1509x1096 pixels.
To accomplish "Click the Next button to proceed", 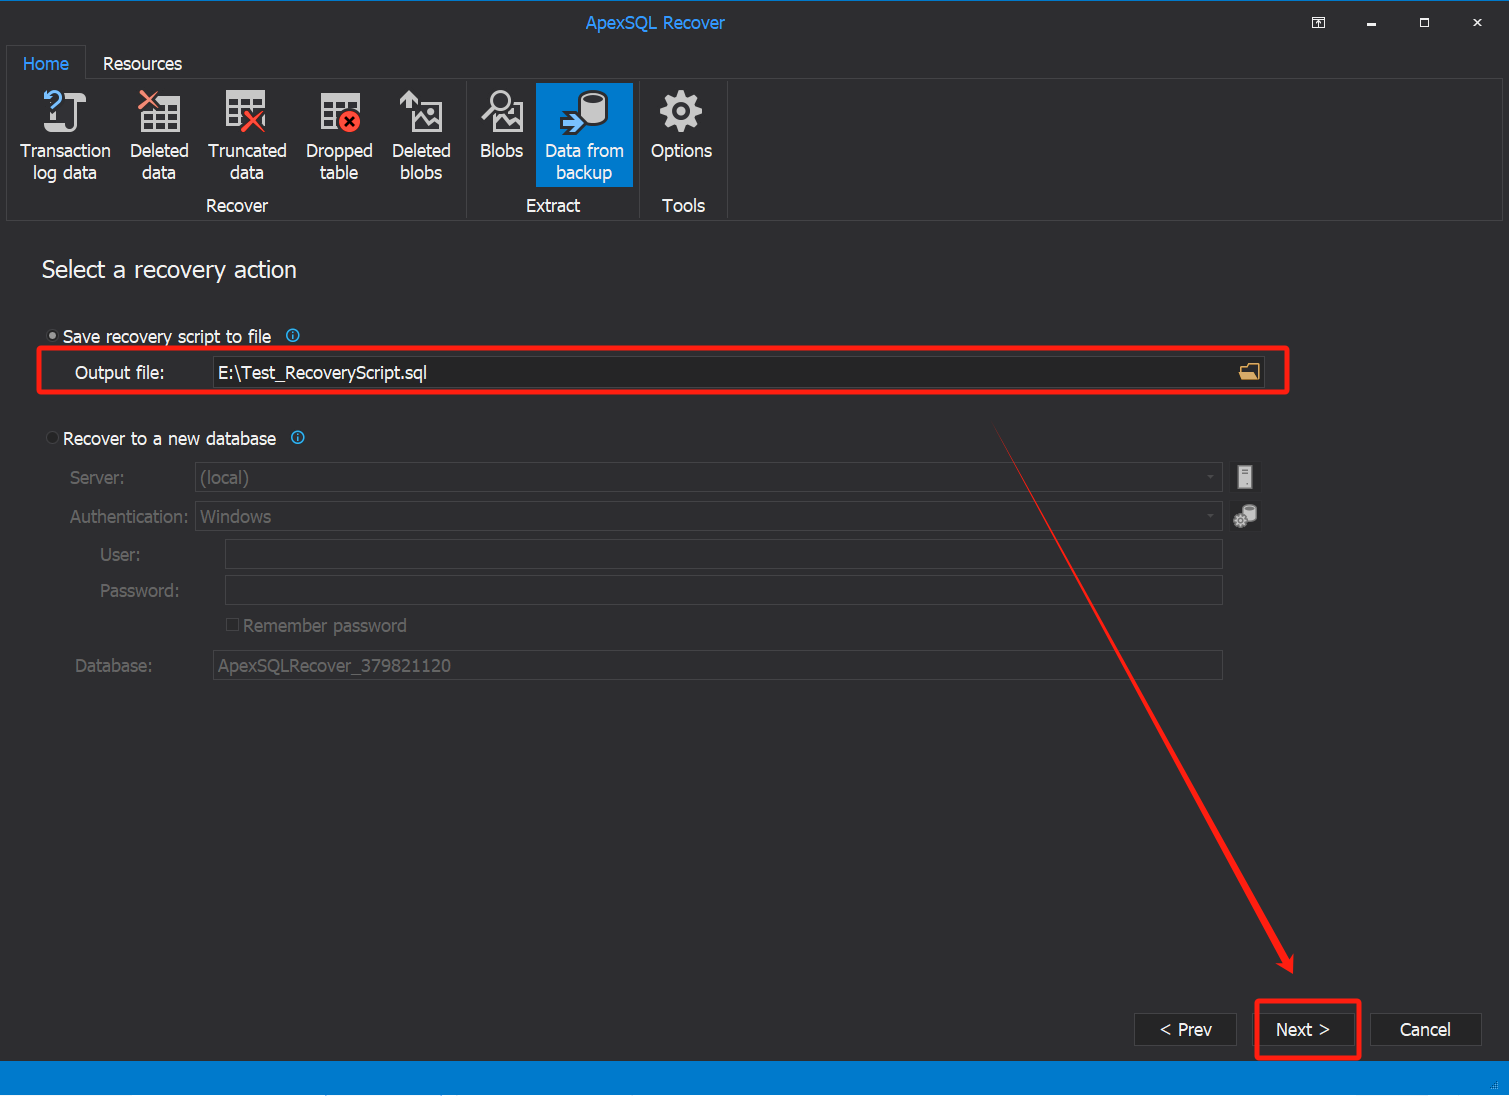I will click(x=1306, y=1029).
